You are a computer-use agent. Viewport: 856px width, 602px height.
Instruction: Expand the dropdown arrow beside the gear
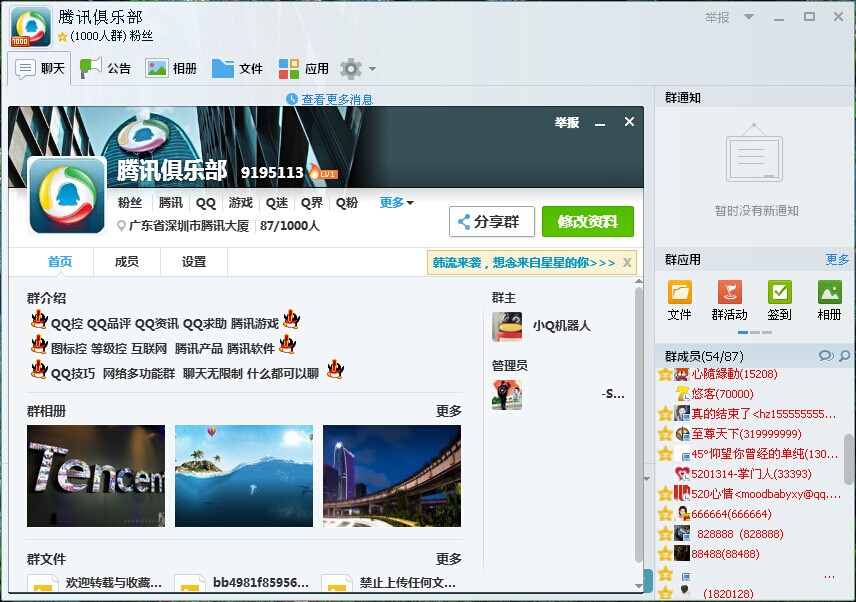click(x=372, y=69)
